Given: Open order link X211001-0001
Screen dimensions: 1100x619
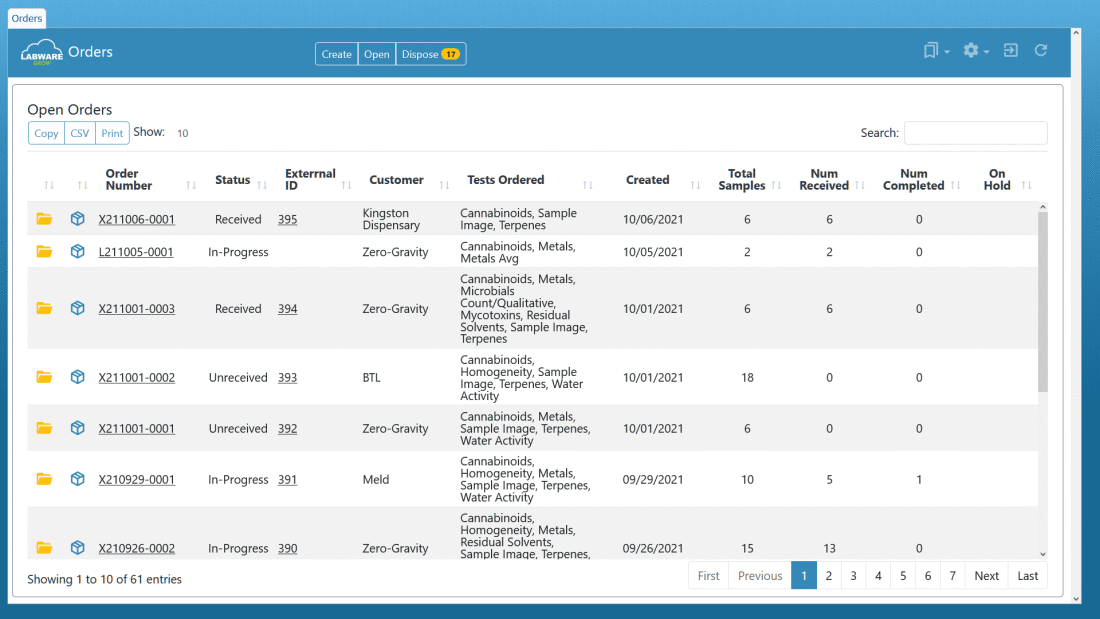Looking at the screenshot, I should pos(136,429).
